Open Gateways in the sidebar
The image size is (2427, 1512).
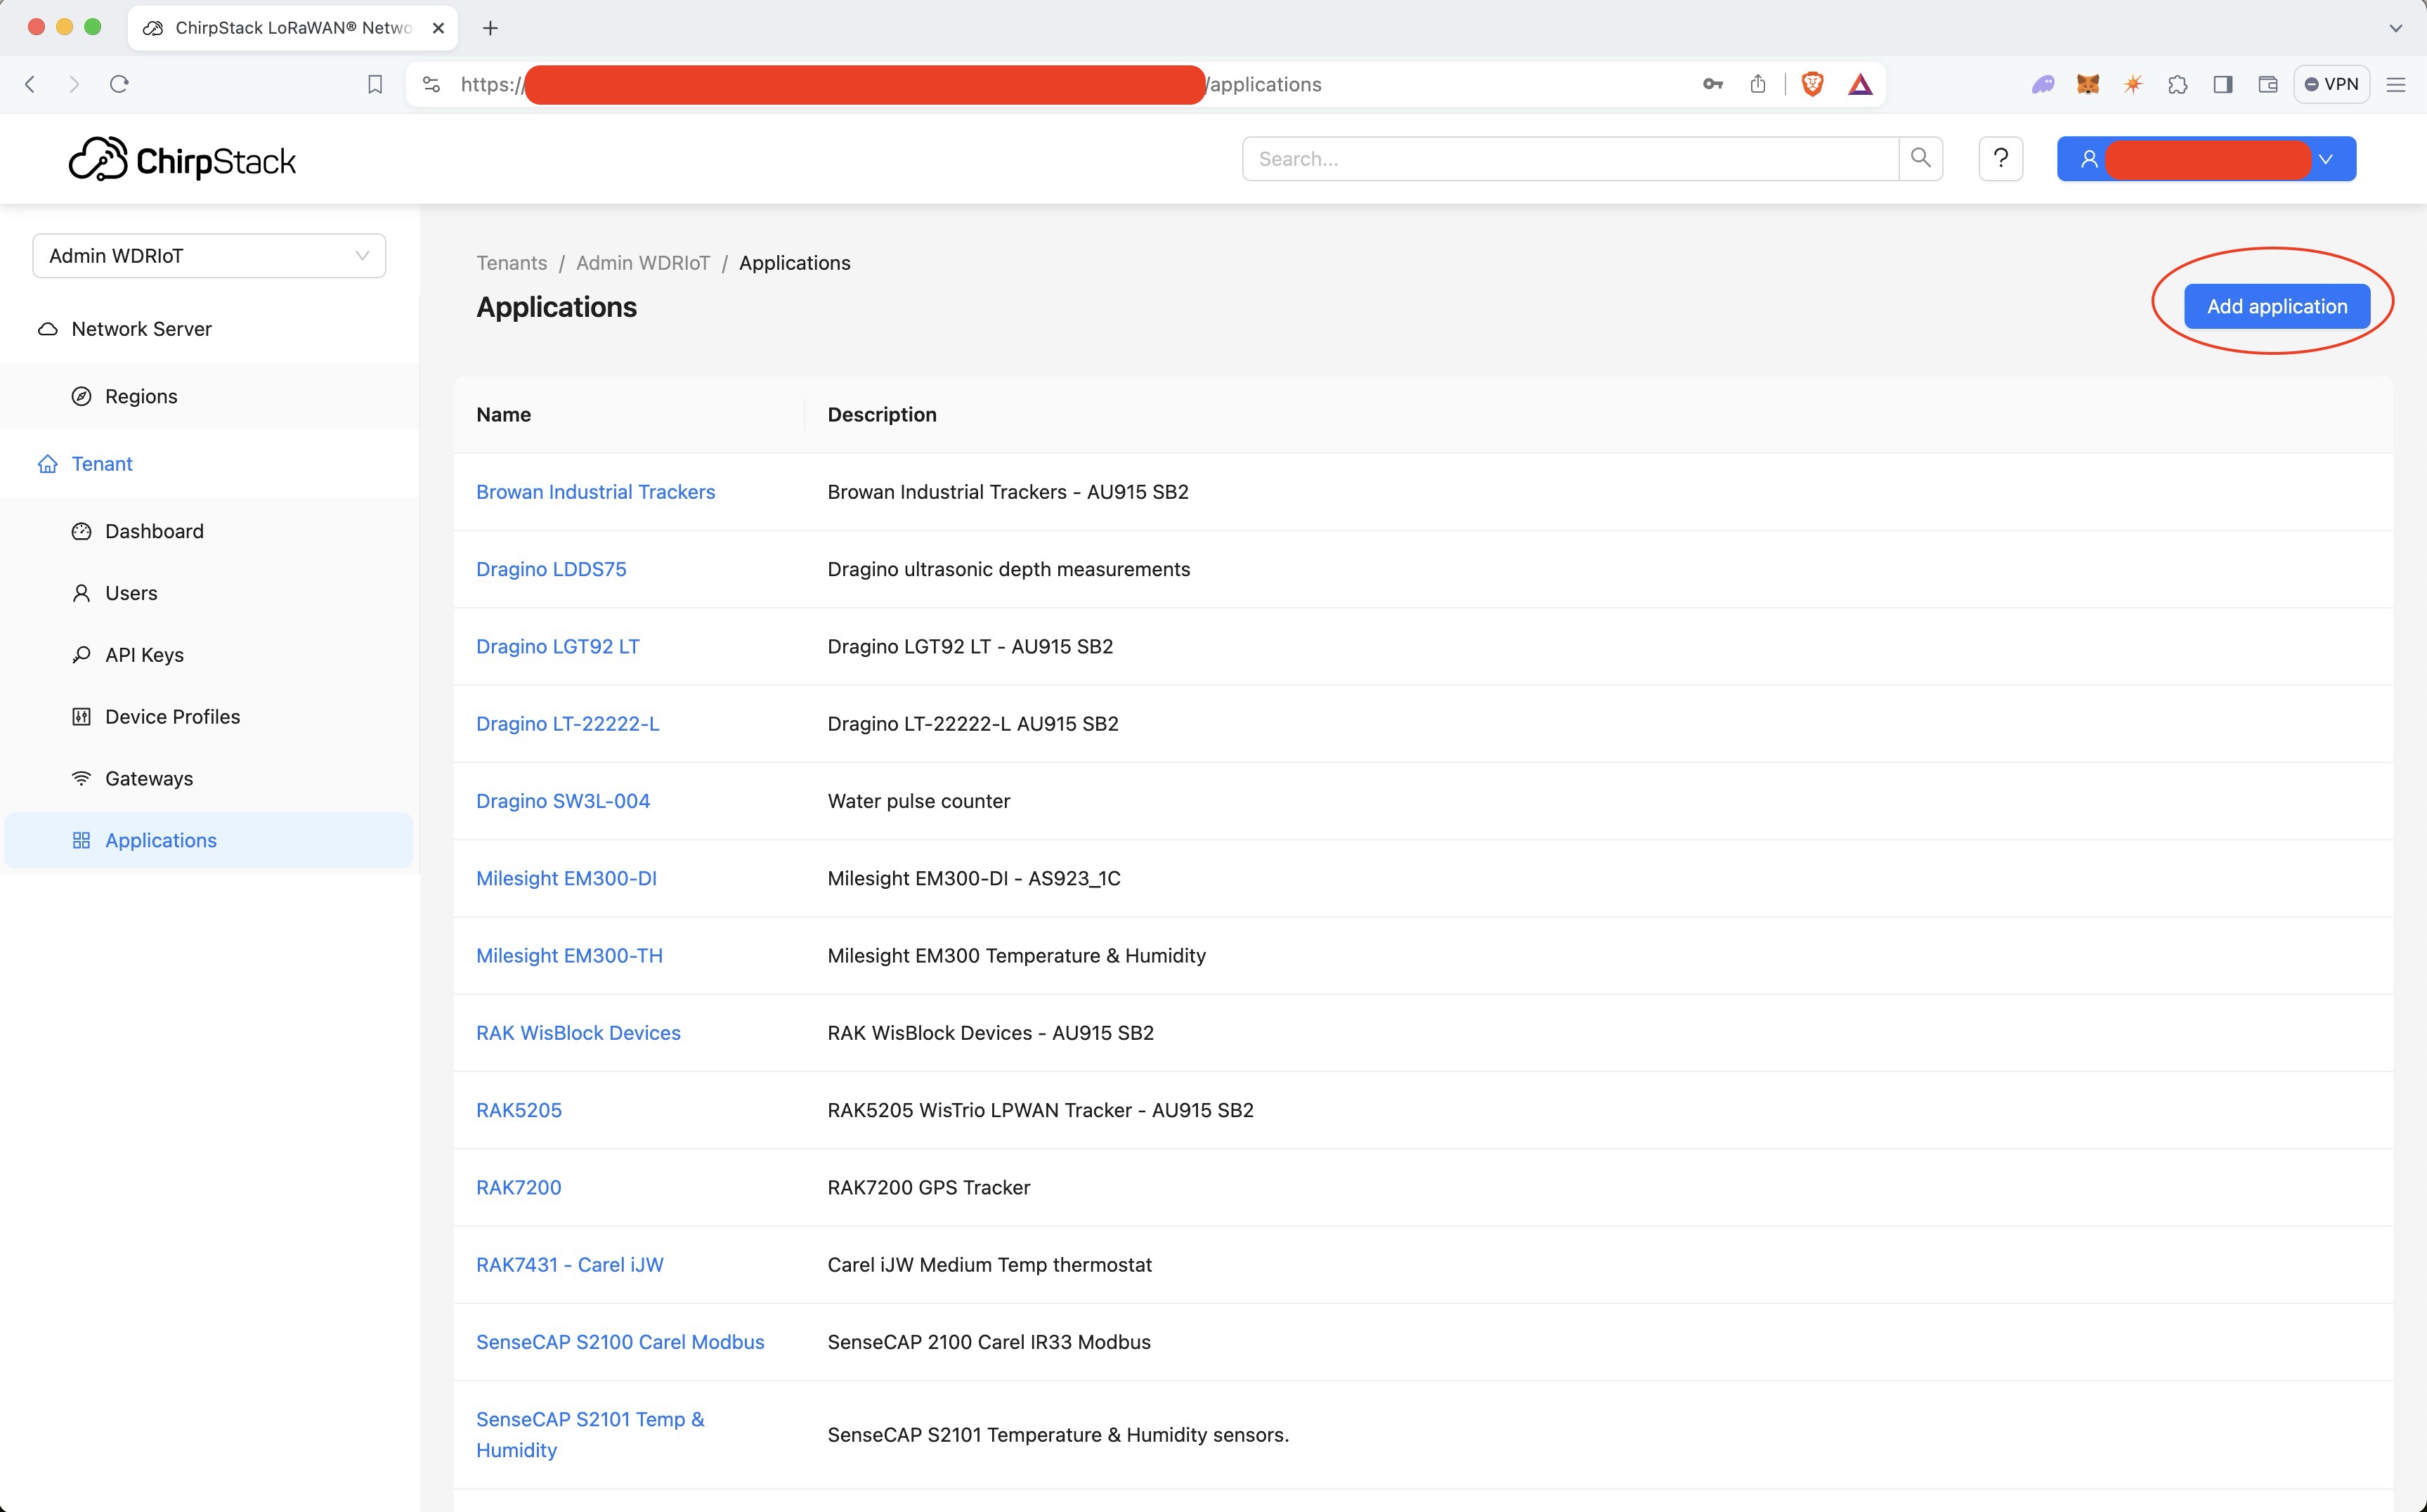pyautogui.click(x=149, y=778)
